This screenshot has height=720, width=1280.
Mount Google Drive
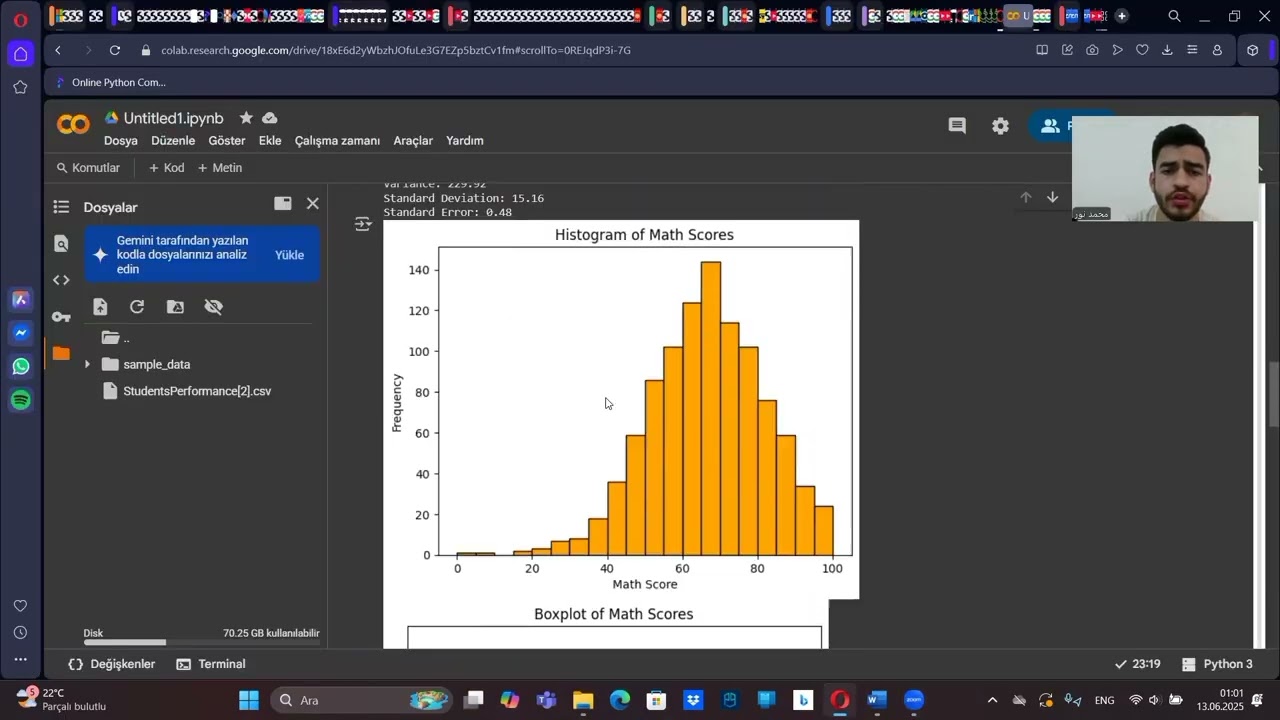(175, 307)
